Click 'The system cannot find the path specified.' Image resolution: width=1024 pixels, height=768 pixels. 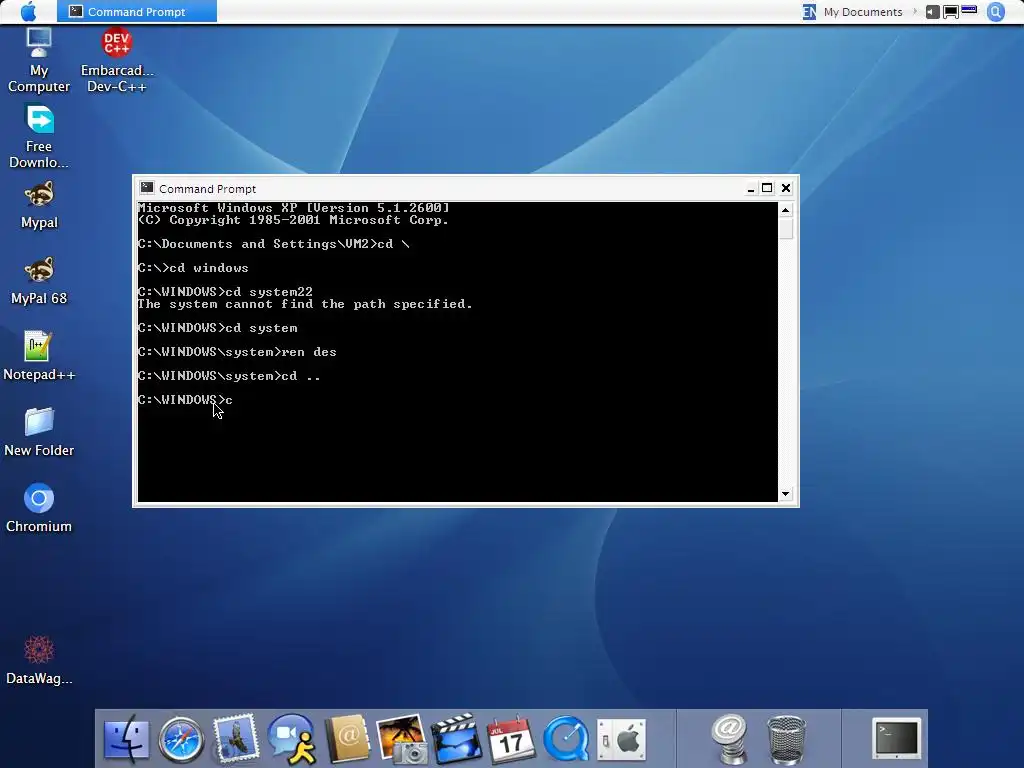tap(305, 304)
